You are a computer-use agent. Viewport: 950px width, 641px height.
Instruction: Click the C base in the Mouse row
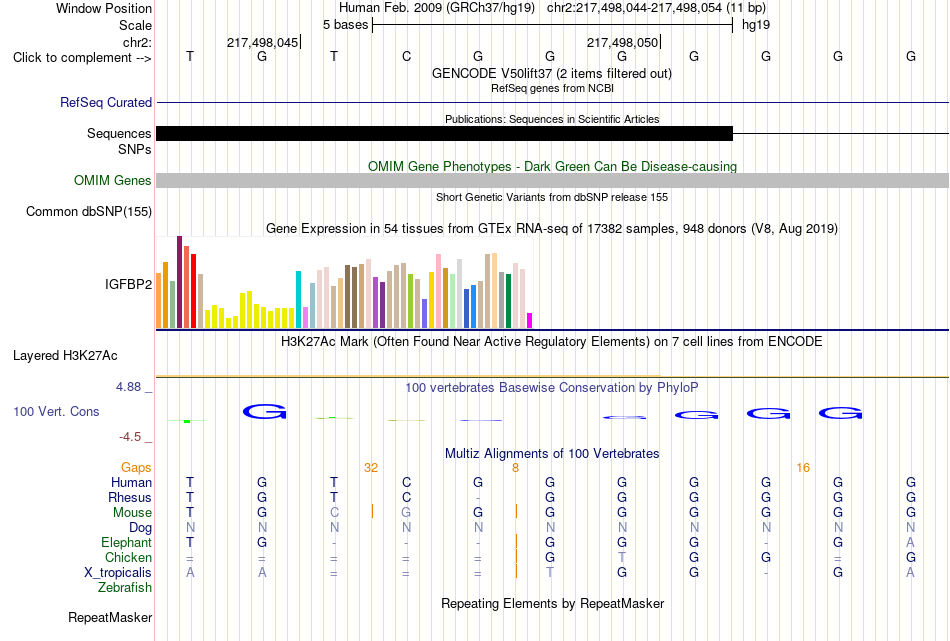coord(334,513)
